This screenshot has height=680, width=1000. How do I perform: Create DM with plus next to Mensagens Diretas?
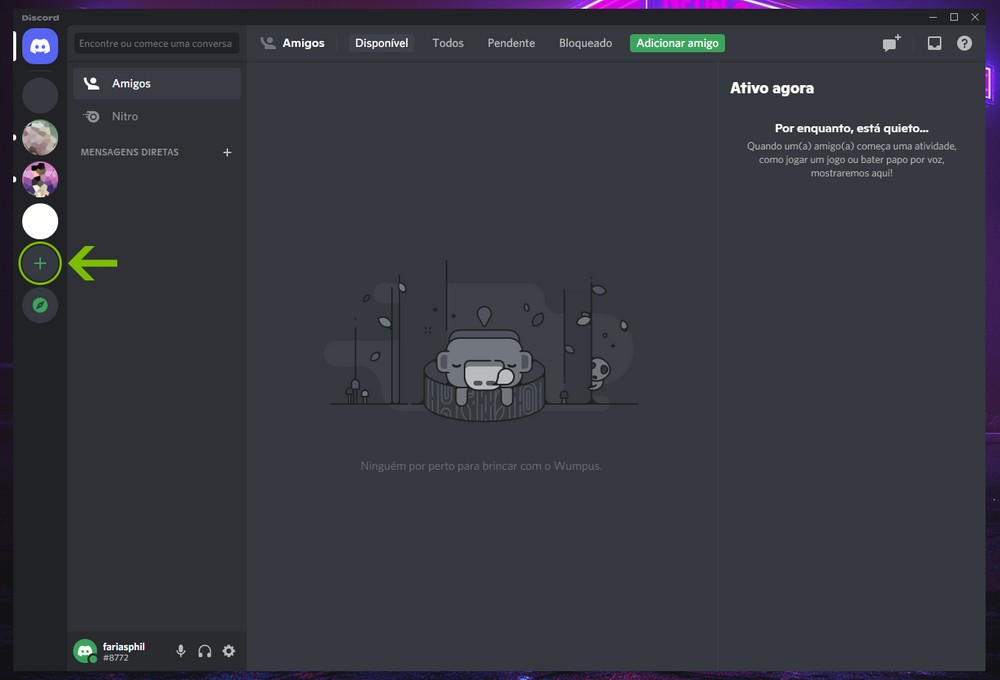pyautogui.click(x=227, y=152)
